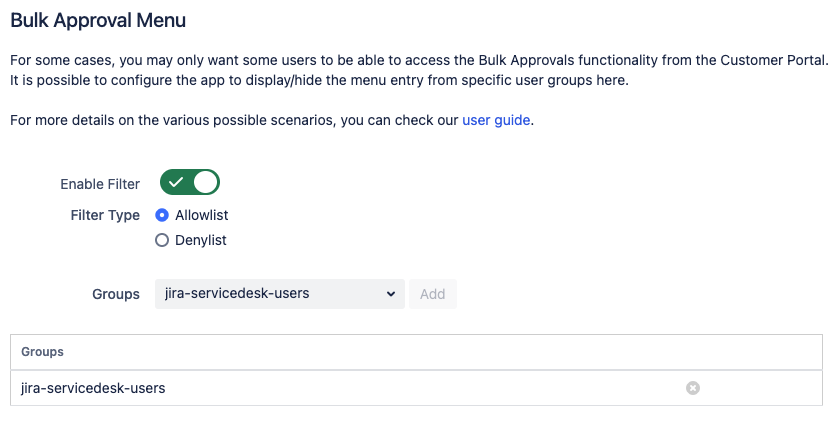The image size is (838, 423).
Task: Click the Enable Filter label
Action: coord(100,184)
